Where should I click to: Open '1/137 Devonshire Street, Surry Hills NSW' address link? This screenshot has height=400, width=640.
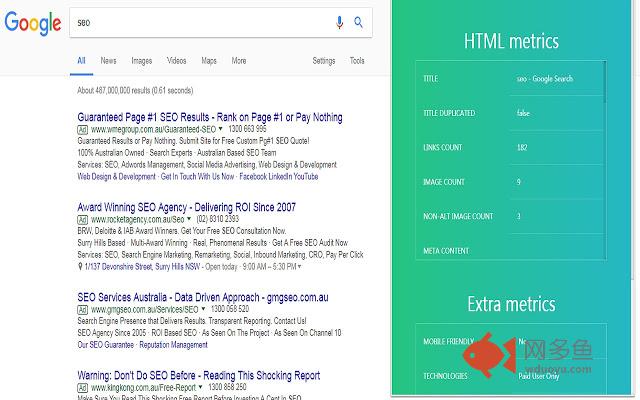coord(142,267)
